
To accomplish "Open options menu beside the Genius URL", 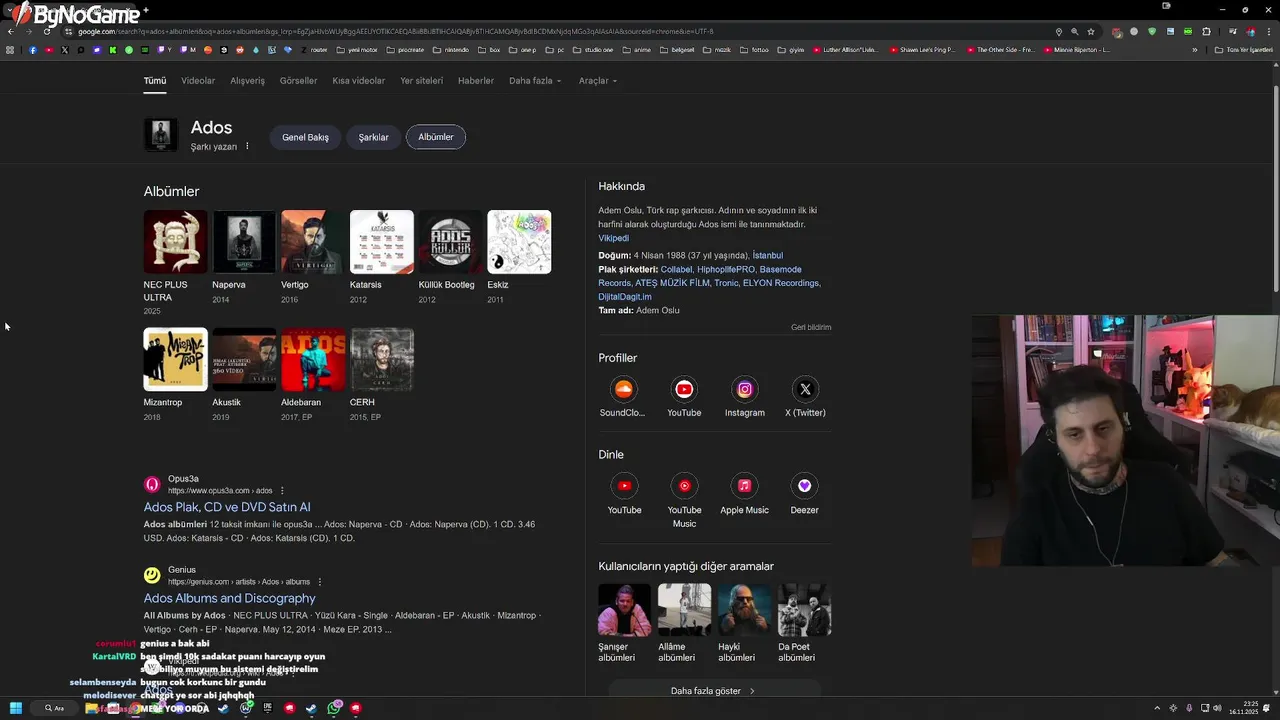I will tap(320, 582).
